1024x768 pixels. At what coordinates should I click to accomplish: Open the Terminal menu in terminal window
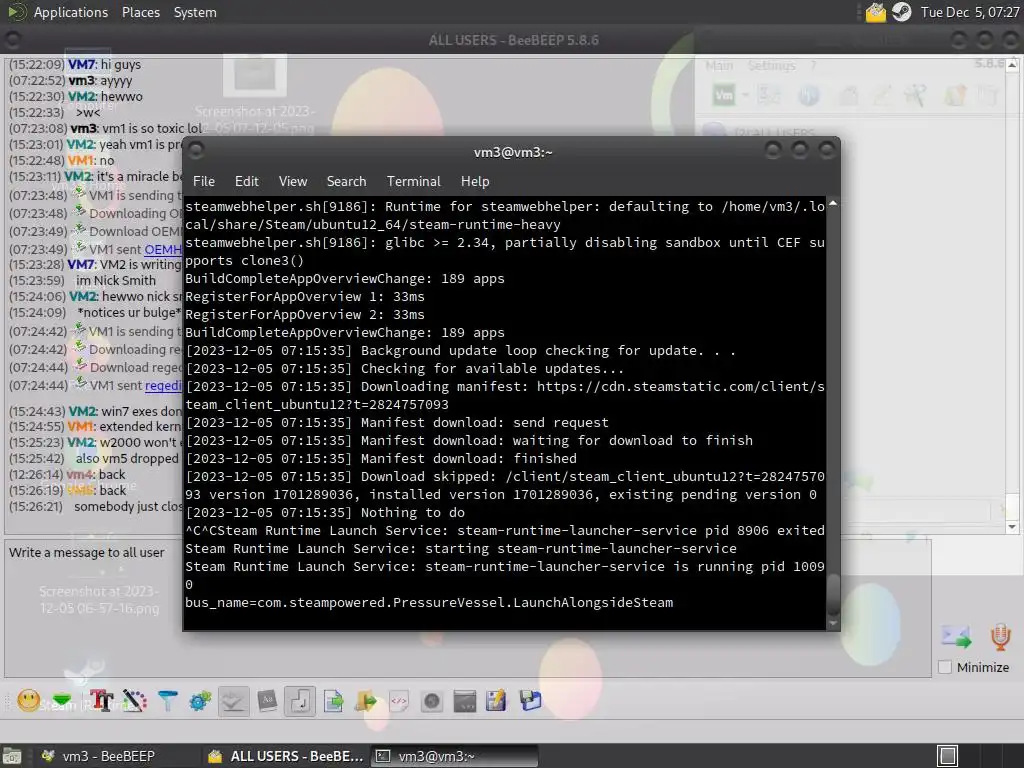(x=413, y=182)
